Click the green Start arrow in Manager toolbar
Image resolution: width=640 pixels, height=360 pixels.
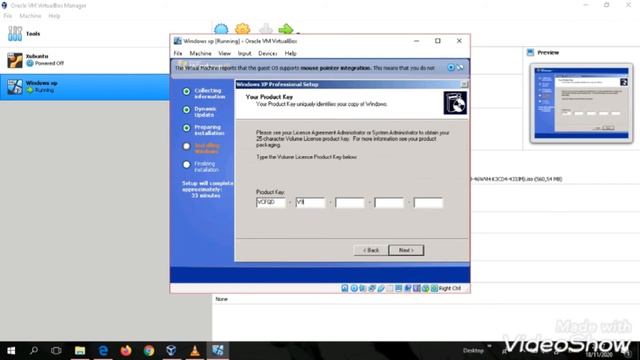click(x=286, y=29)
